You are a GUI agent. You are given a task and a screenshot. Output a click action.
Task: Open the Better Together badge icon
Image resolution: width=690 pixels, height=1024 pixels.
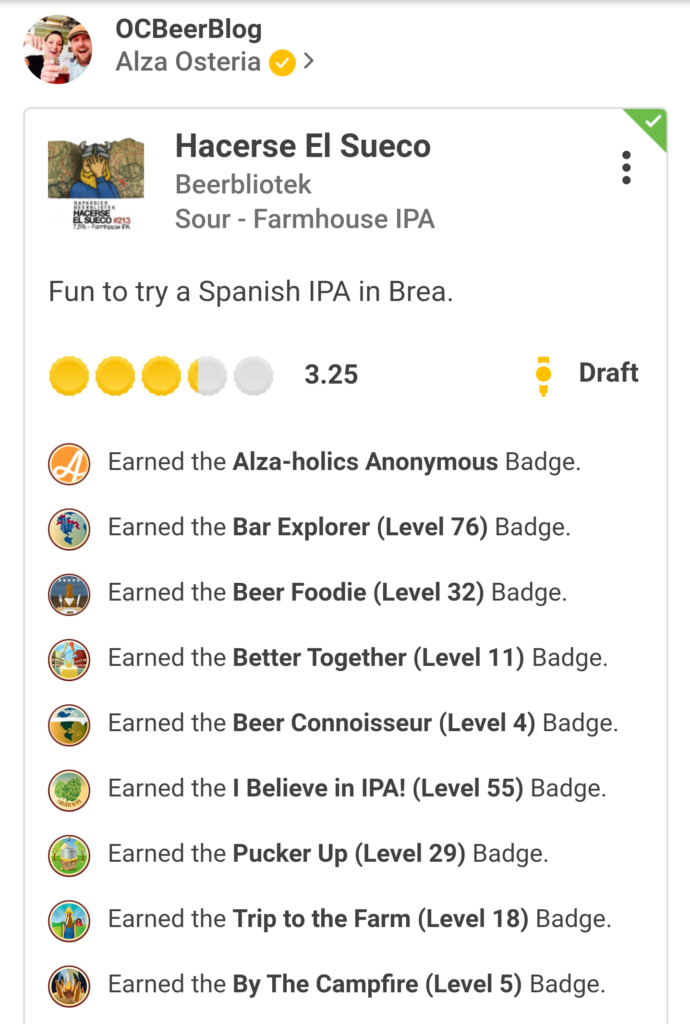(x=69, y=658)
